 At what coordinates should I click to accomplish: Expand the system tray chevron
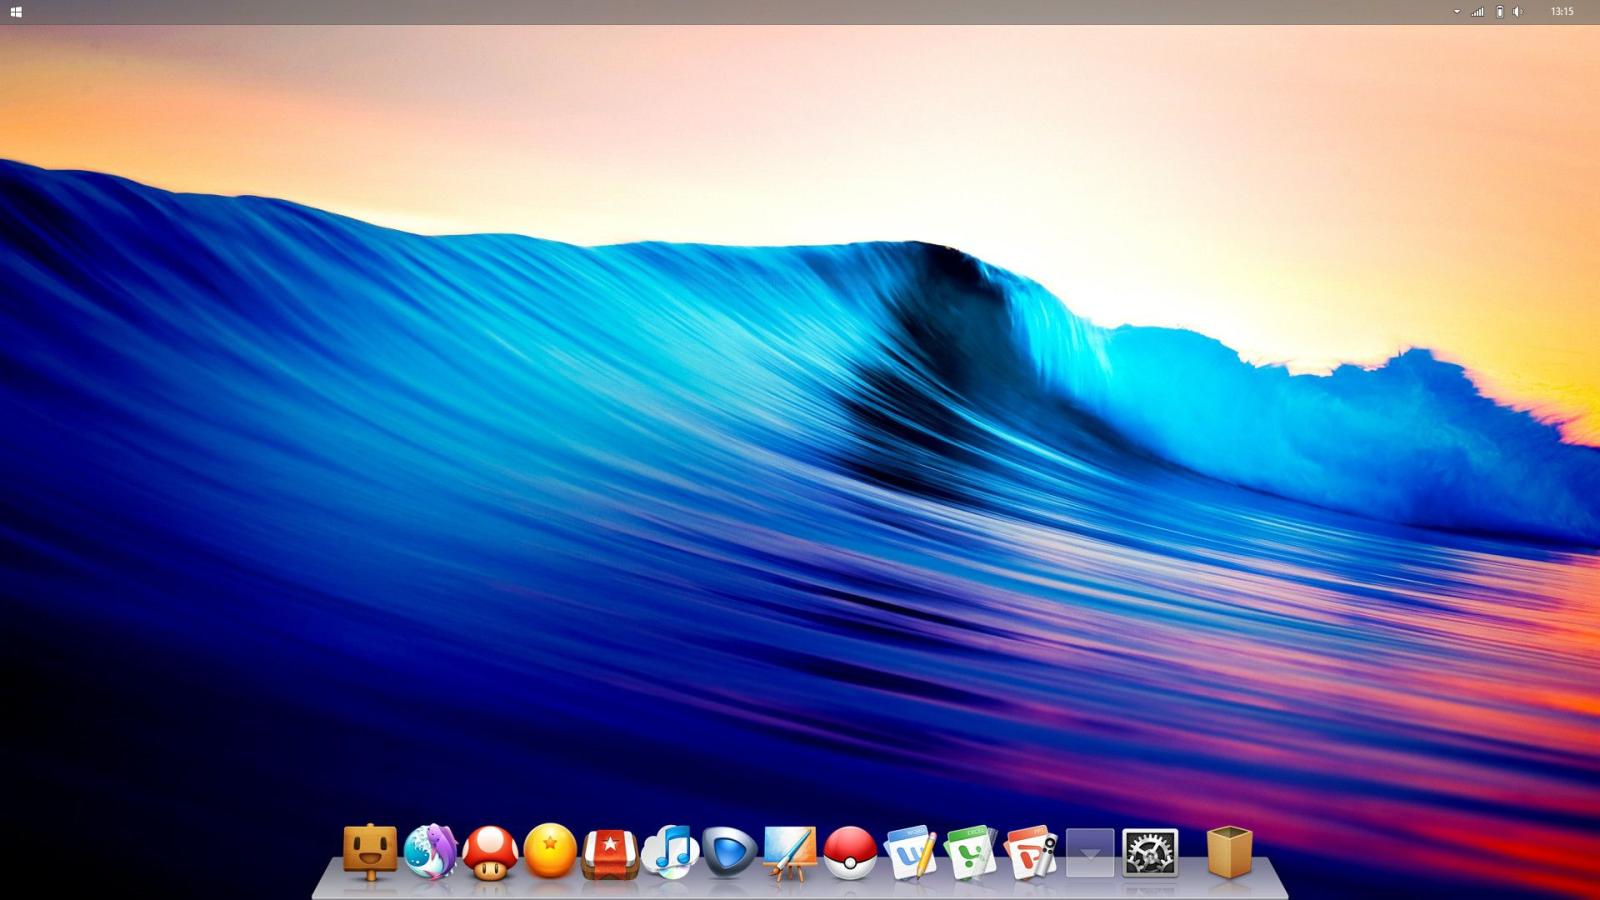coord(1457,11)
